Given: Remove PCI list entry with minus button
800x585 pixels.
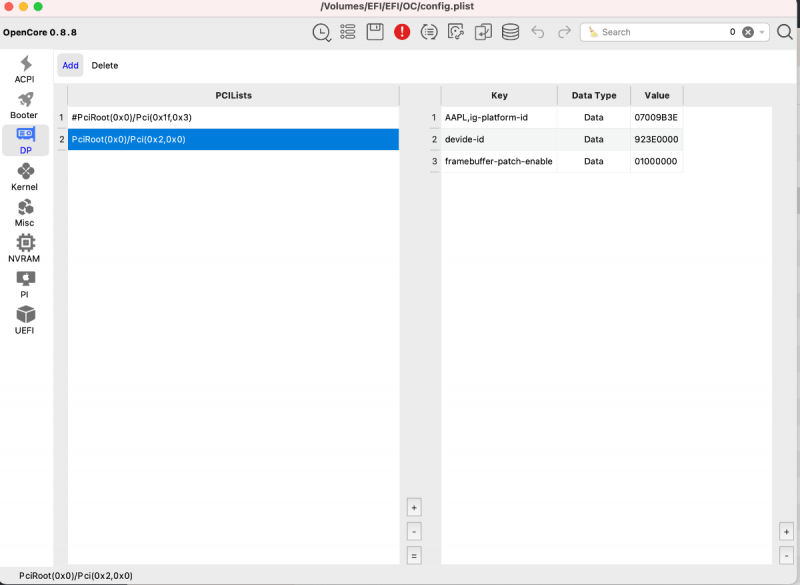Looking at the screenshot, I should (x=414, y=531).
